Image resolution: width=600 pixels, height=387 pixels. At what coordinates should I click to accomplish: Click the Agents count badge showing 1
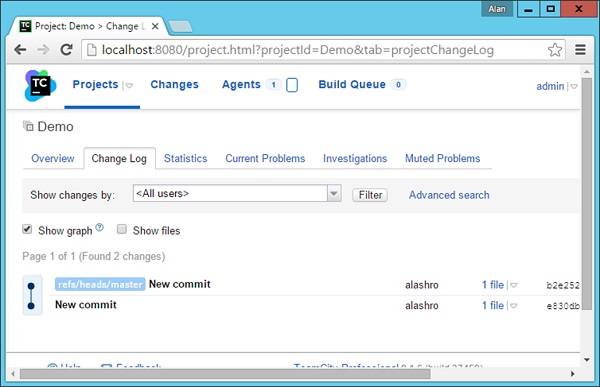(x=274, y=85)
